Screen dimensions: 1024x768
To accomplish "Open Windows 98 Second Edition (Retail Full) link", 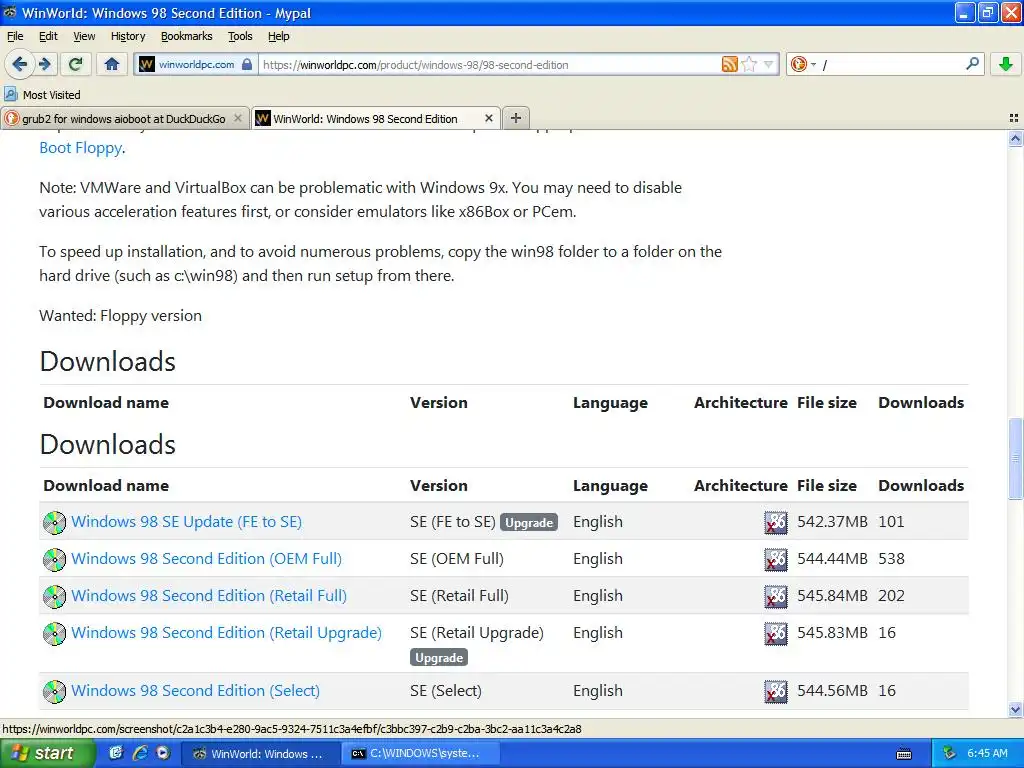I will click(209, 596).
